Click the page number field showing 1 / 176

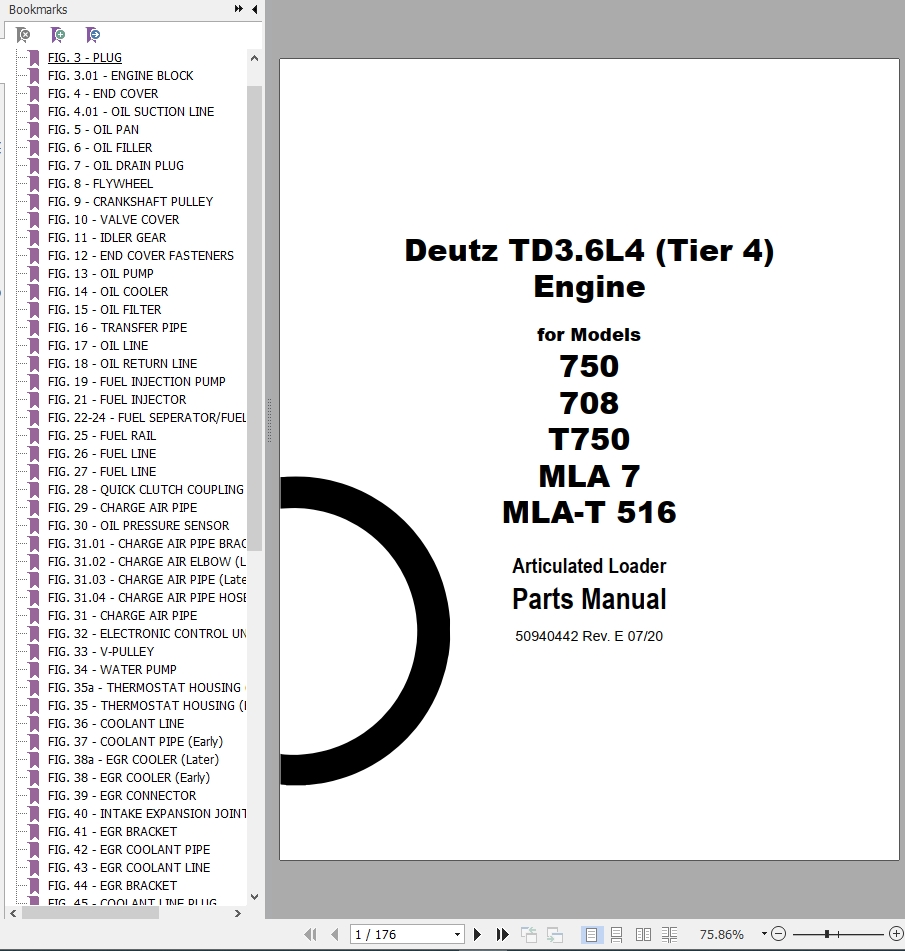click(402, 934)
